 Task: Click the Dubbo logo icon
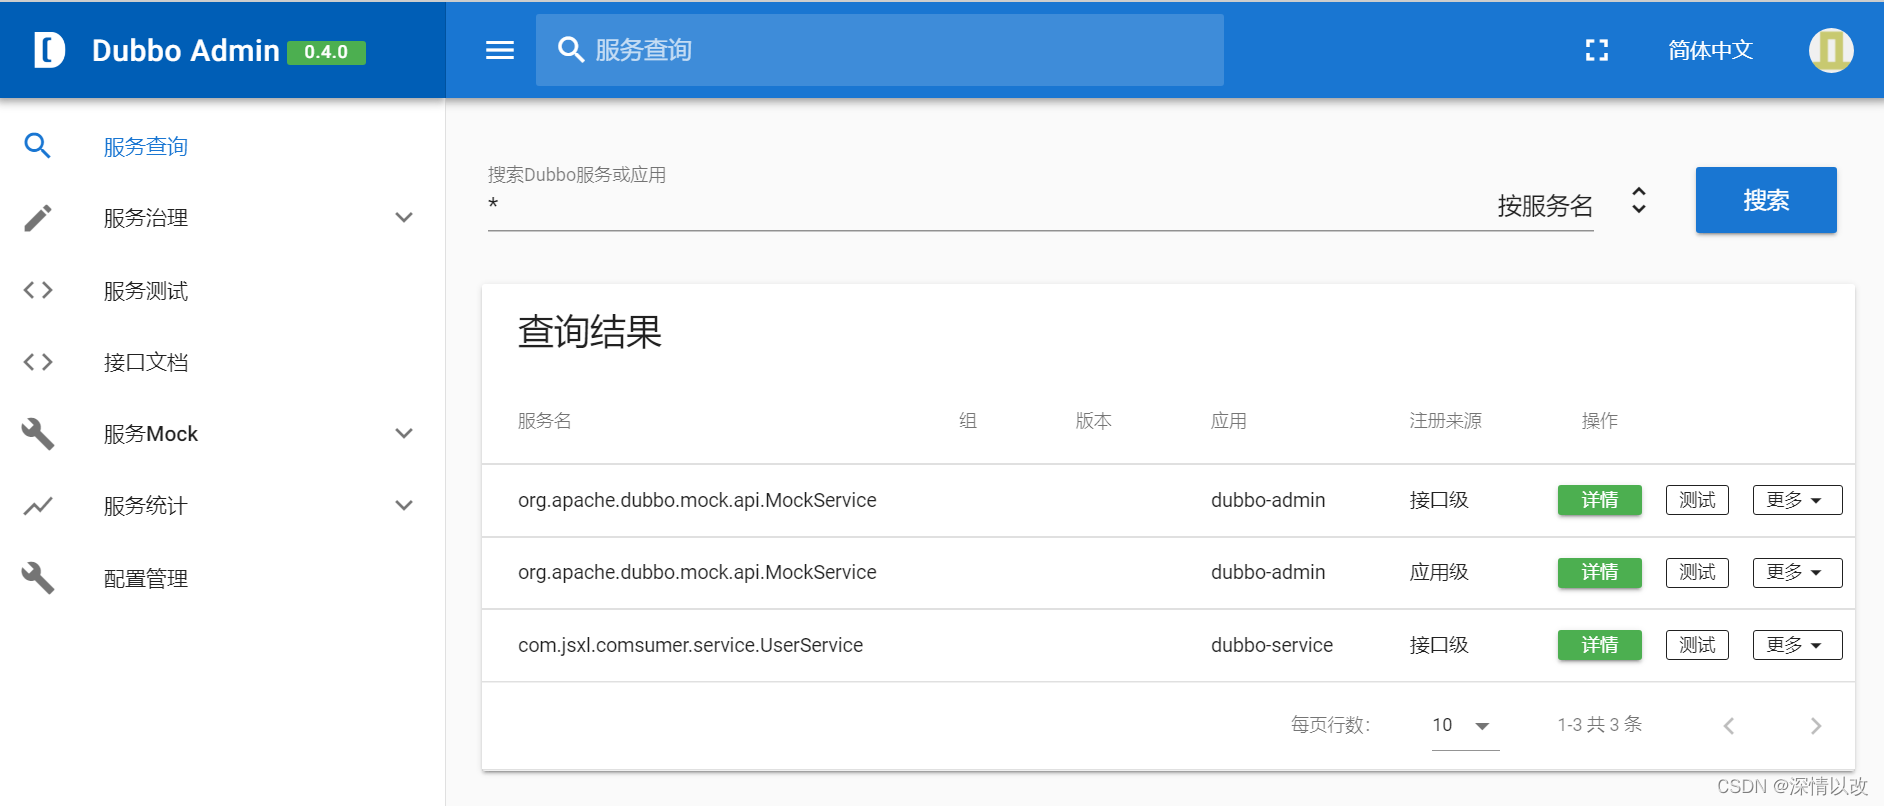[x=49, y=50]
